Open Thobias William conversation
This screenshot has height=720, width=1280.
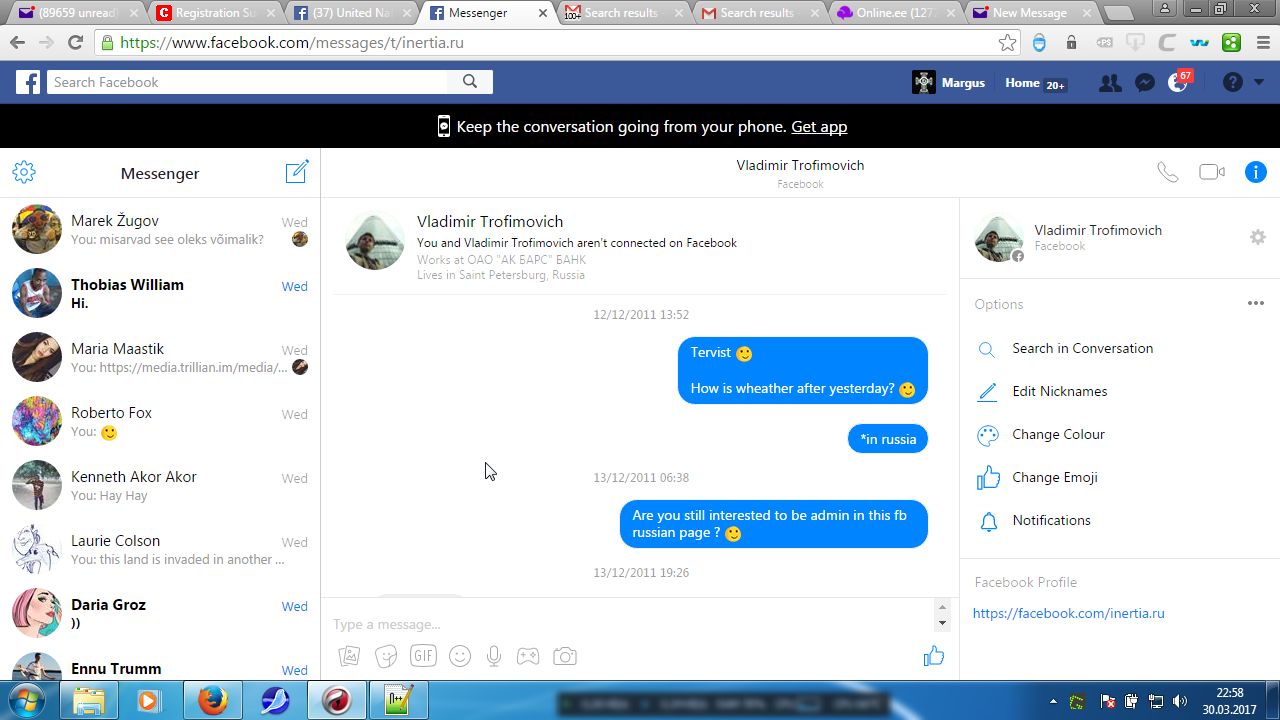(x=160, y=294)
